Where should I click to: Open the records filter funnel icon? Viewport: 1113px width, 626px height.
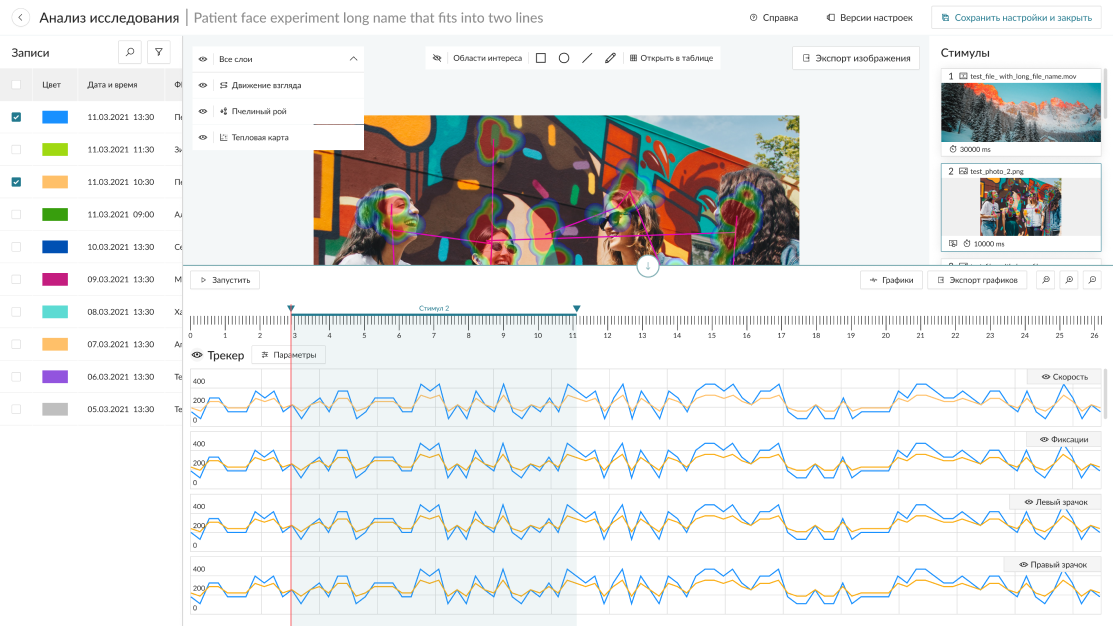pyautogui.click(x=158, y=52)
